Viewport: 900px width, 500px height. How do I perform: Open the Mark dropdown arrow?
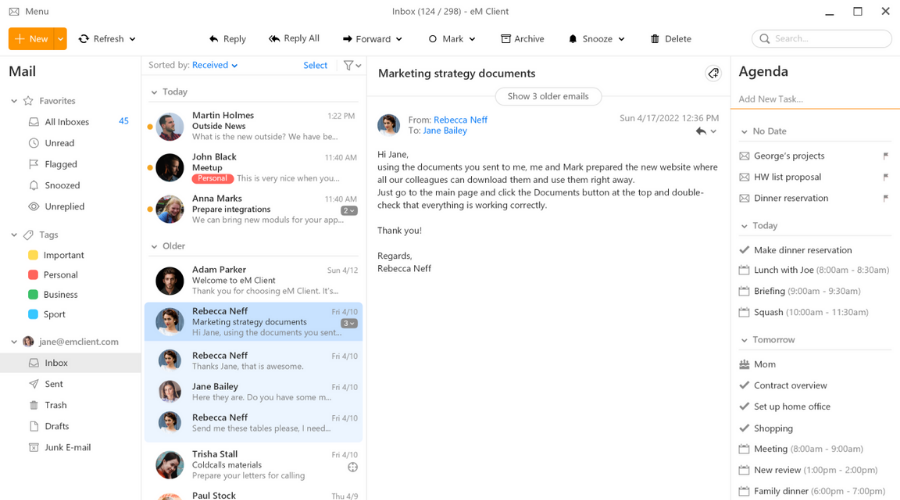click(x=472, y=39)
